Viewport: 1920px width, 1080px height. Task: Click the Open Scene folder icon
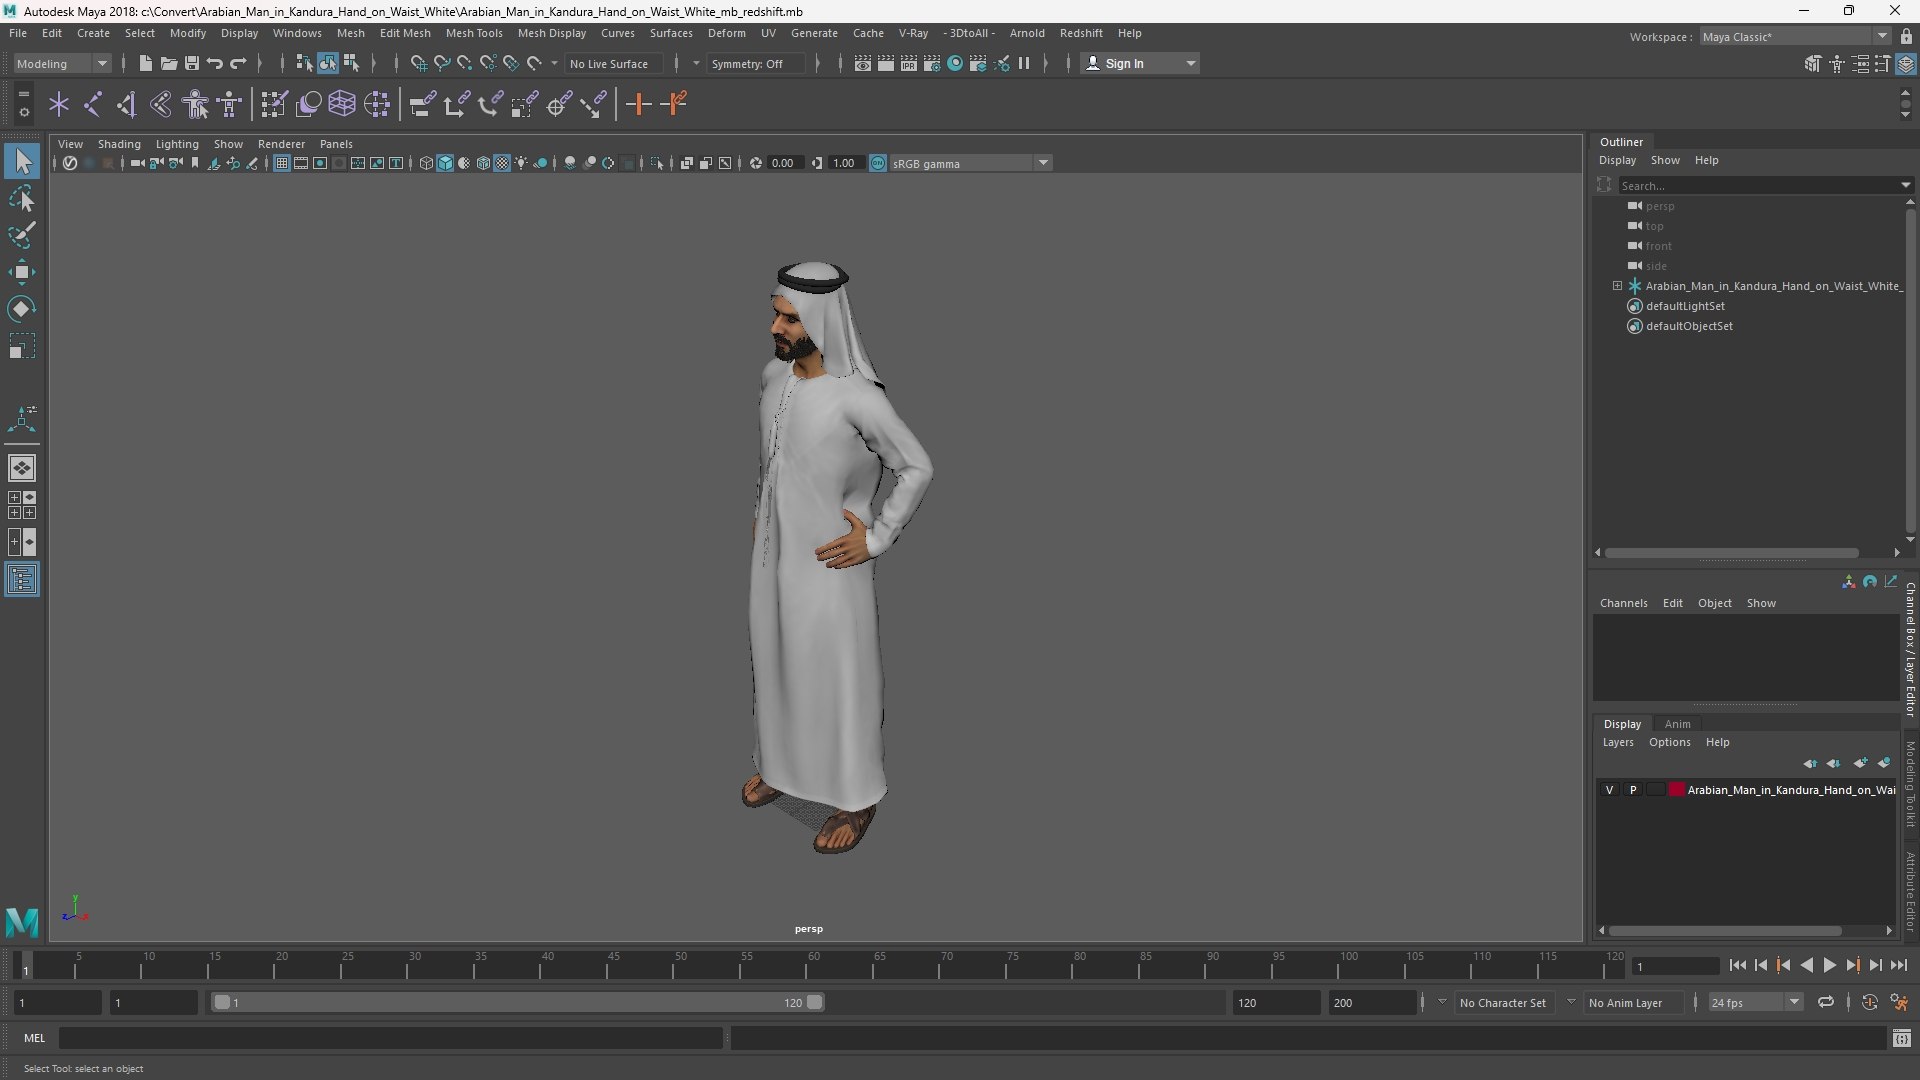coord(168,63)
